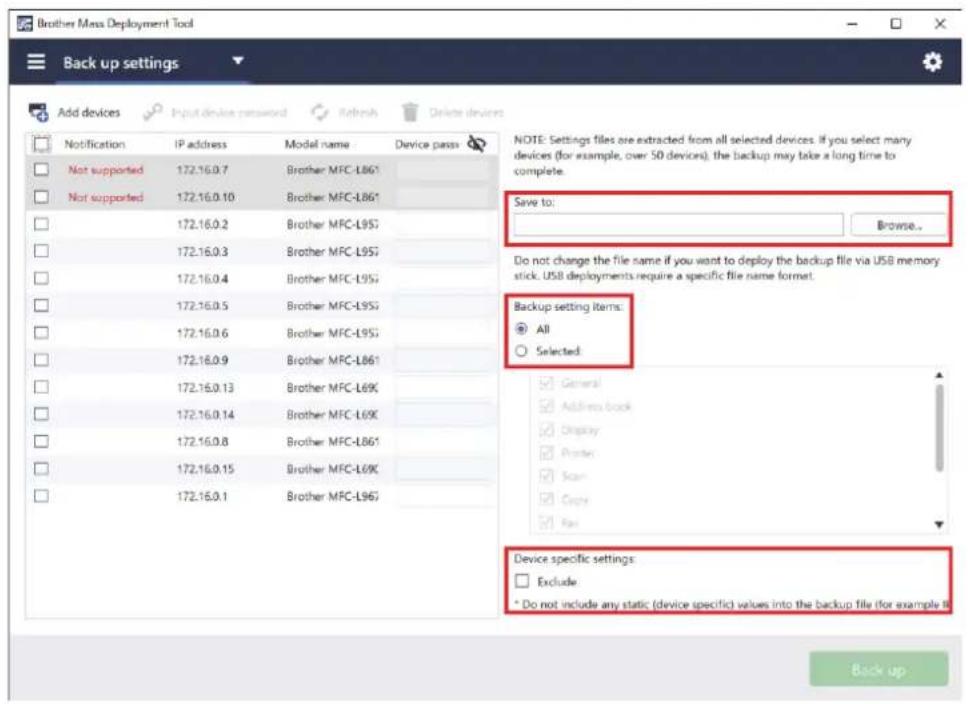Check the box for device 172.16.0.13
This screenshot has width=968, height=704.
41,387
